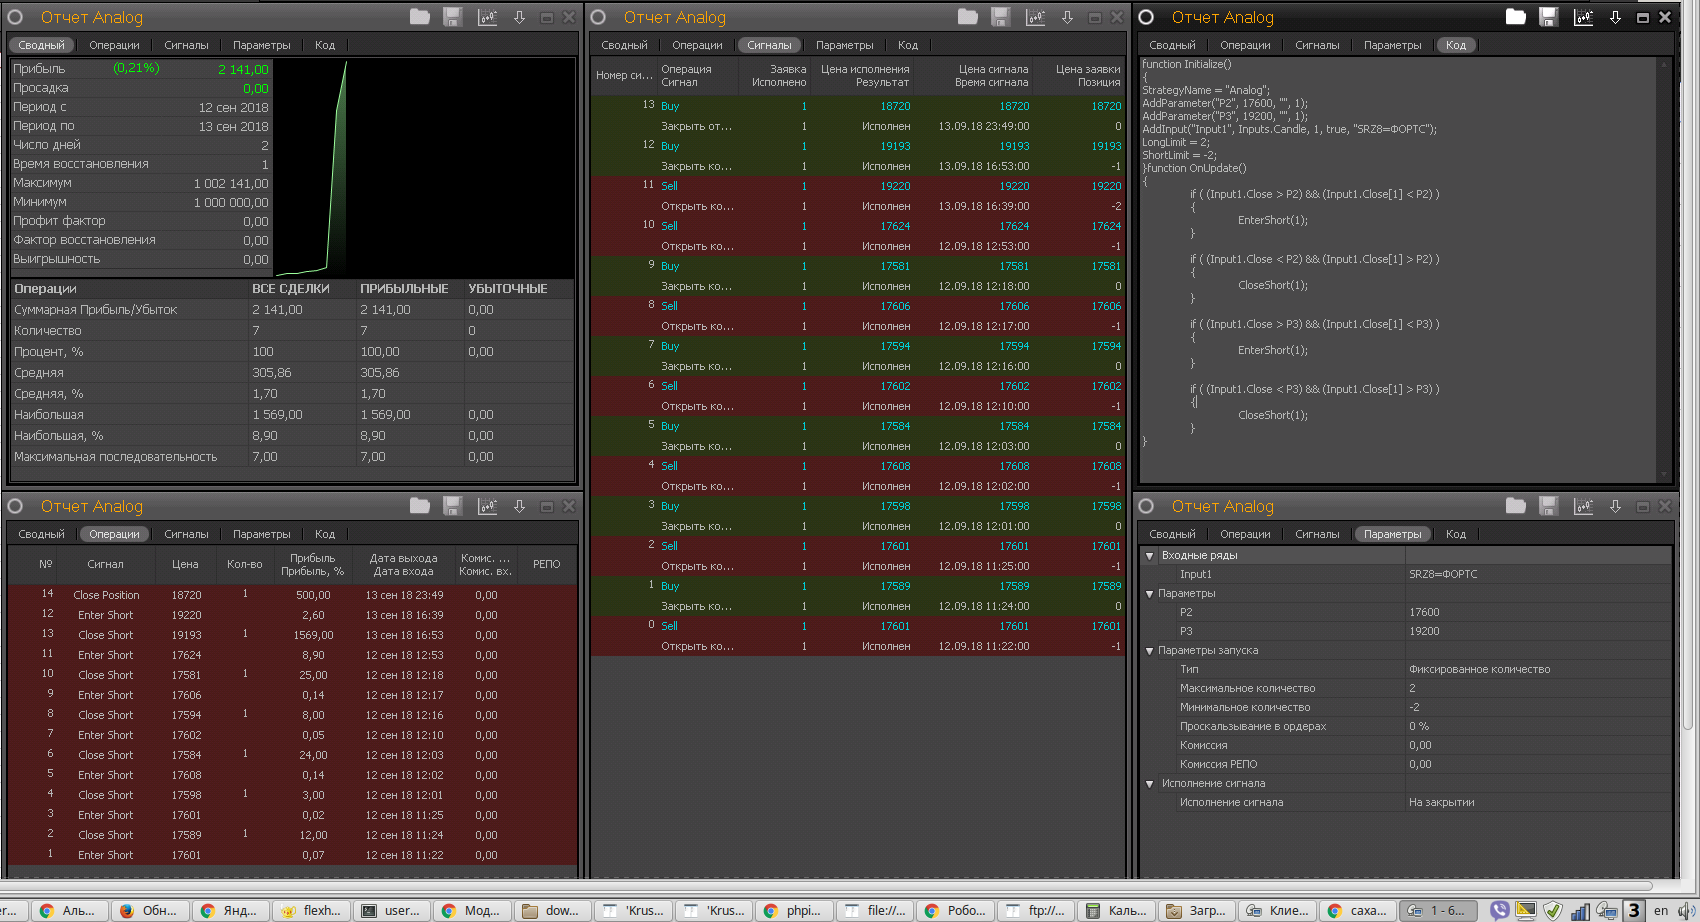Click the P2 value field 17600
This screenshot has height=922, width=1700.
pyautogui.click(x=1424, y=612)
